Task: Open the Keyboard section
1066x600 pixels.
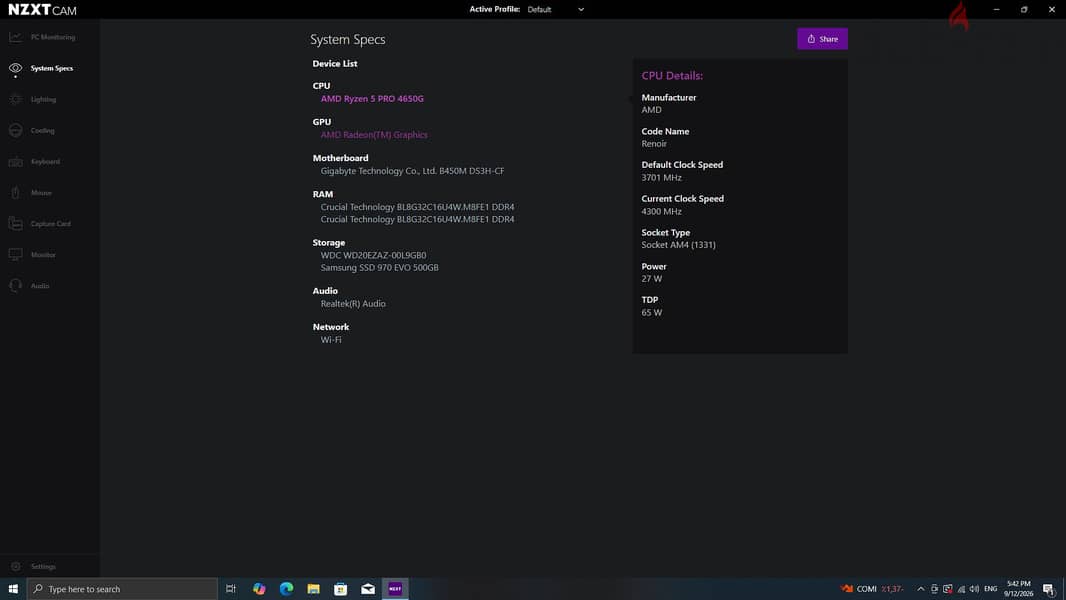Action: coord(35,162)
